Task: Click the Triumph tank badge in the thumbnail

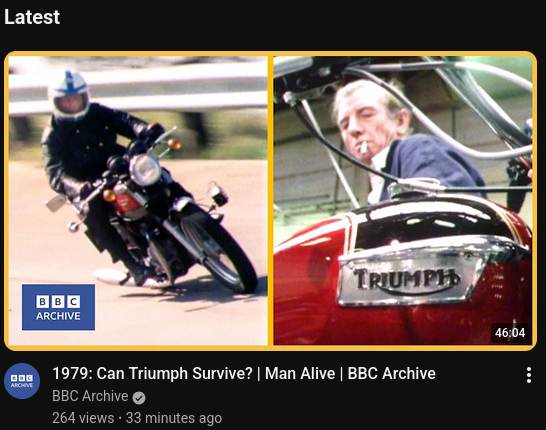Action: coord(406,279)
